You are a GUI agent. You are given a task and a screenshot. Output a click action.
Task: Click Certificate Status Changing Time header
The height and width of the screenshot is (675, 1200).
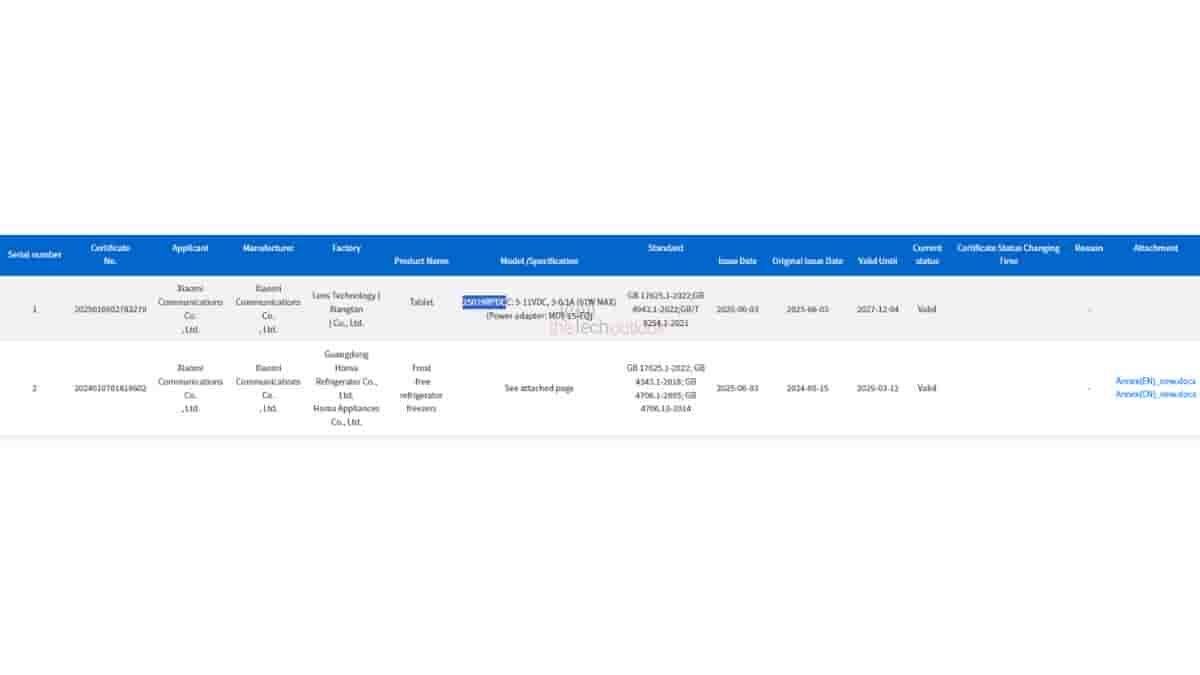[x=1008, y=254]
